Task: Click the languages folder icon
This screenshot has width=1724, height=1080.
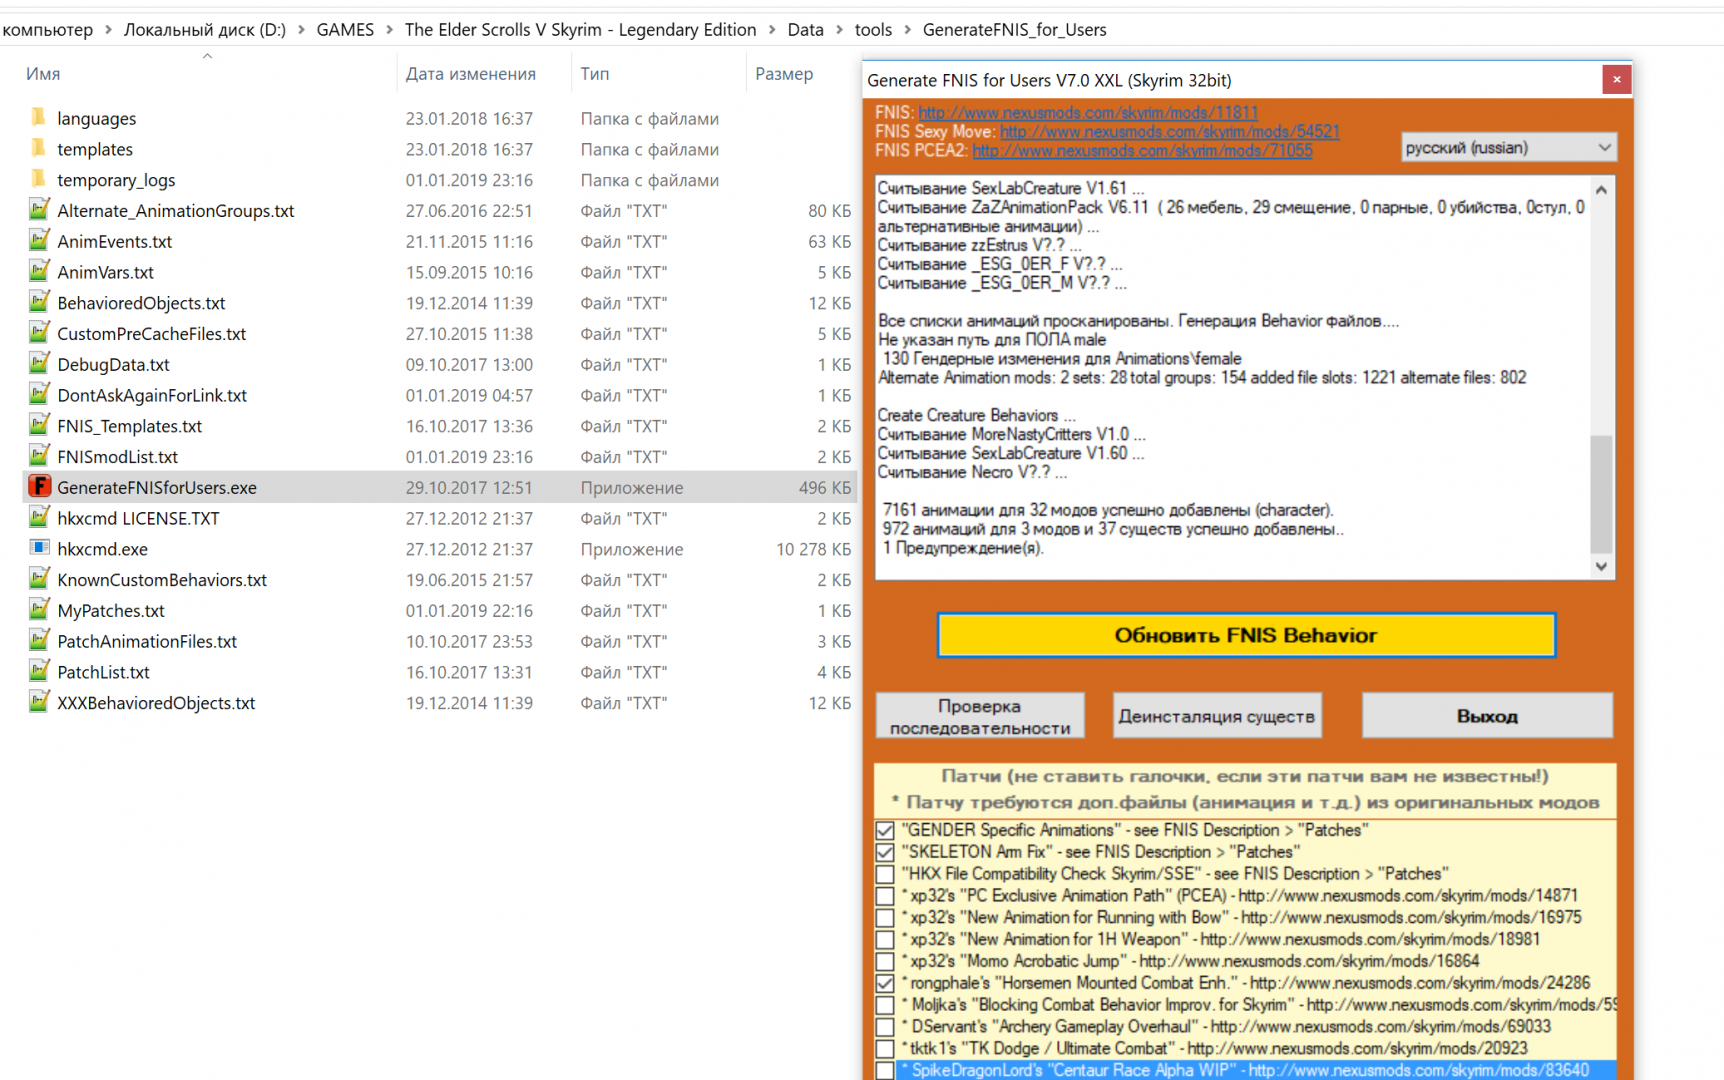Action: (x=39, y=118)
